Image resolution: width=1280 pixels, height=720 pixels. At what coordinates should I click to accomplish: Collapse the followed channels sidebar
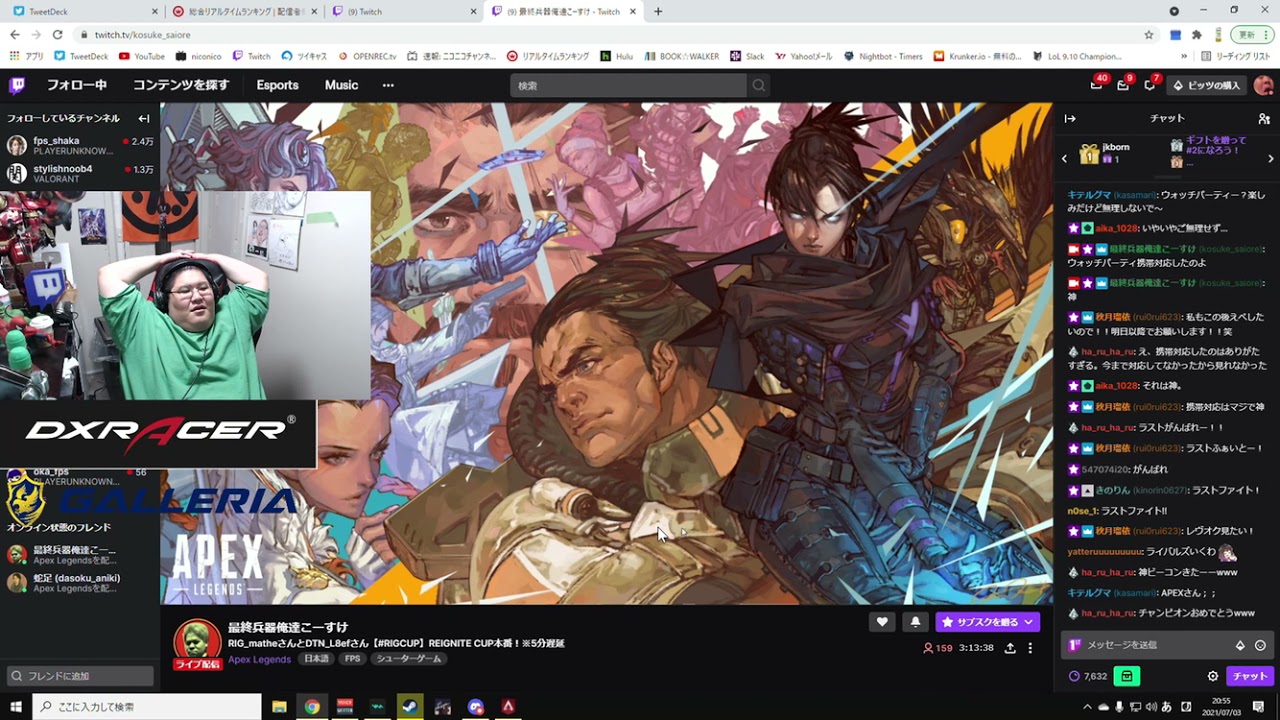click(144, 118)
